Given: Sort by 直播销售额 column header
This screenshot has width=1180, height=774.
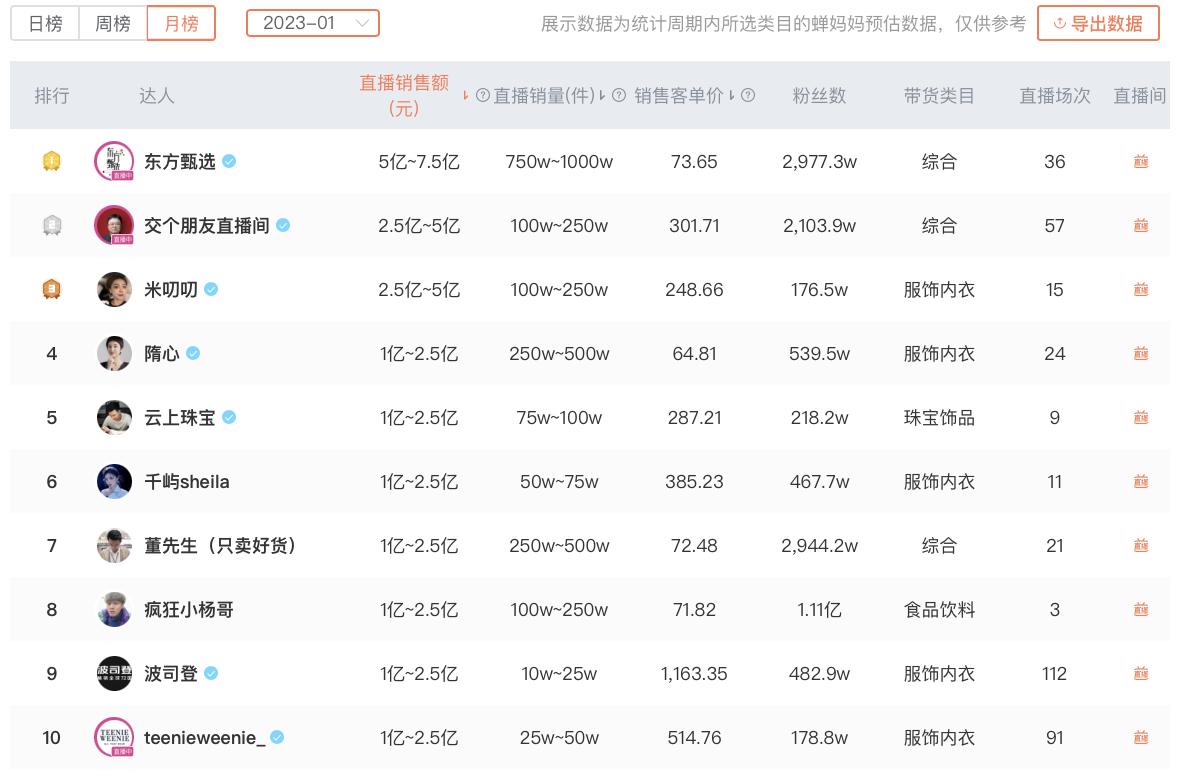Looking at the screenshot, I should [404, 95].
